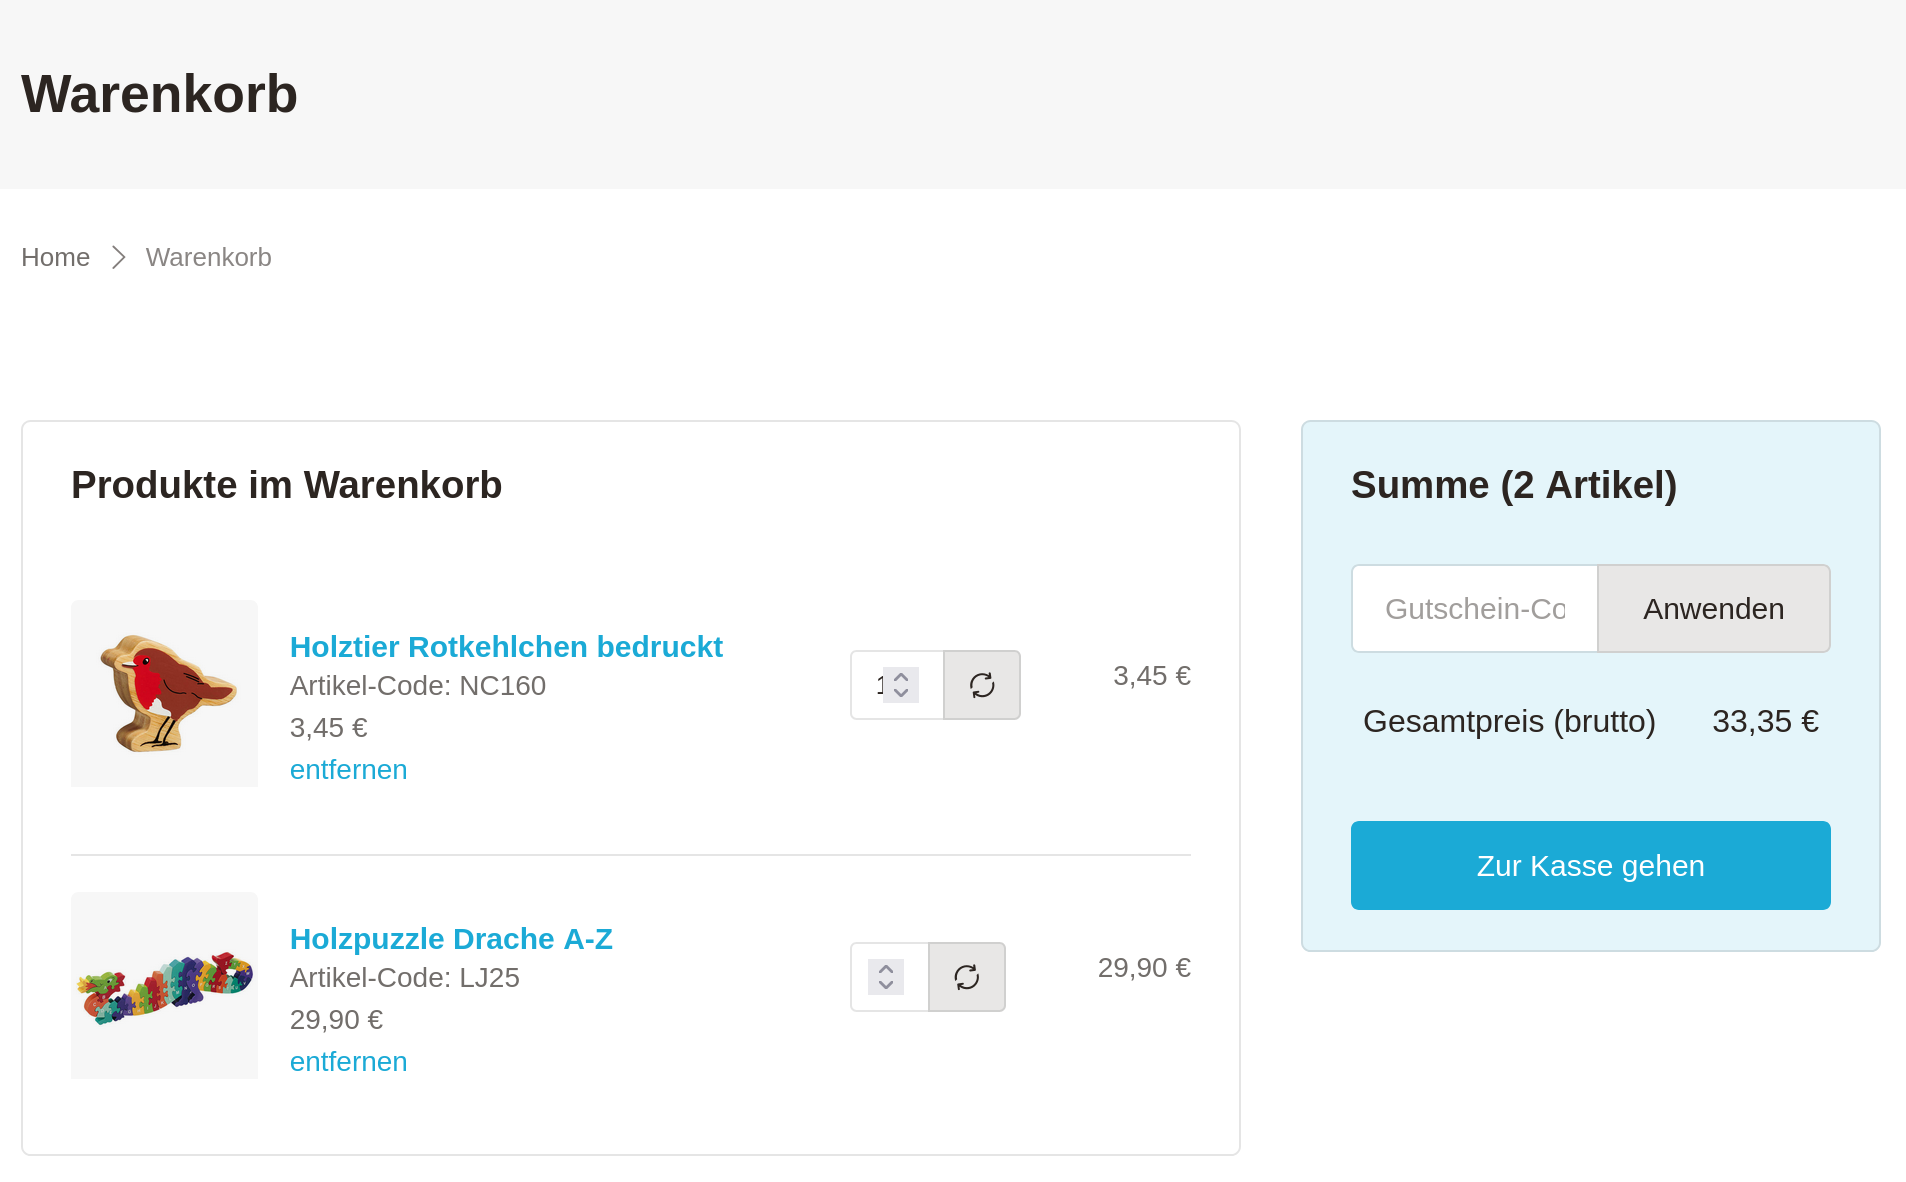The height and width of the screenshot is (1182, 1906).
Task: Refresh quantity for Holztier Rotkehlchen bedruckt
Action: 981,685
